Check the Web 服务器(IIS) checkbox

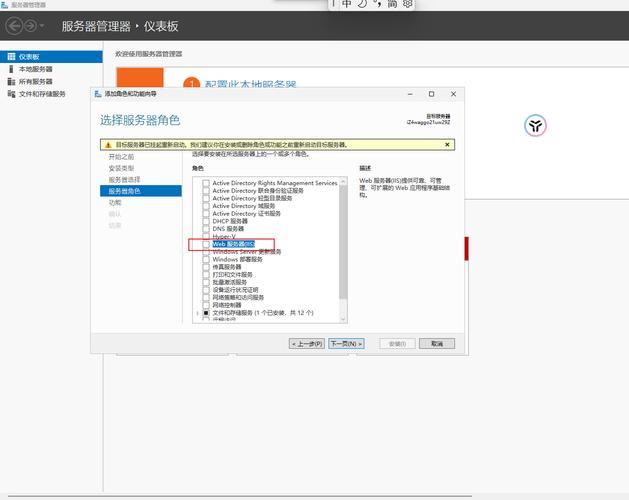[x=206, y=244]
